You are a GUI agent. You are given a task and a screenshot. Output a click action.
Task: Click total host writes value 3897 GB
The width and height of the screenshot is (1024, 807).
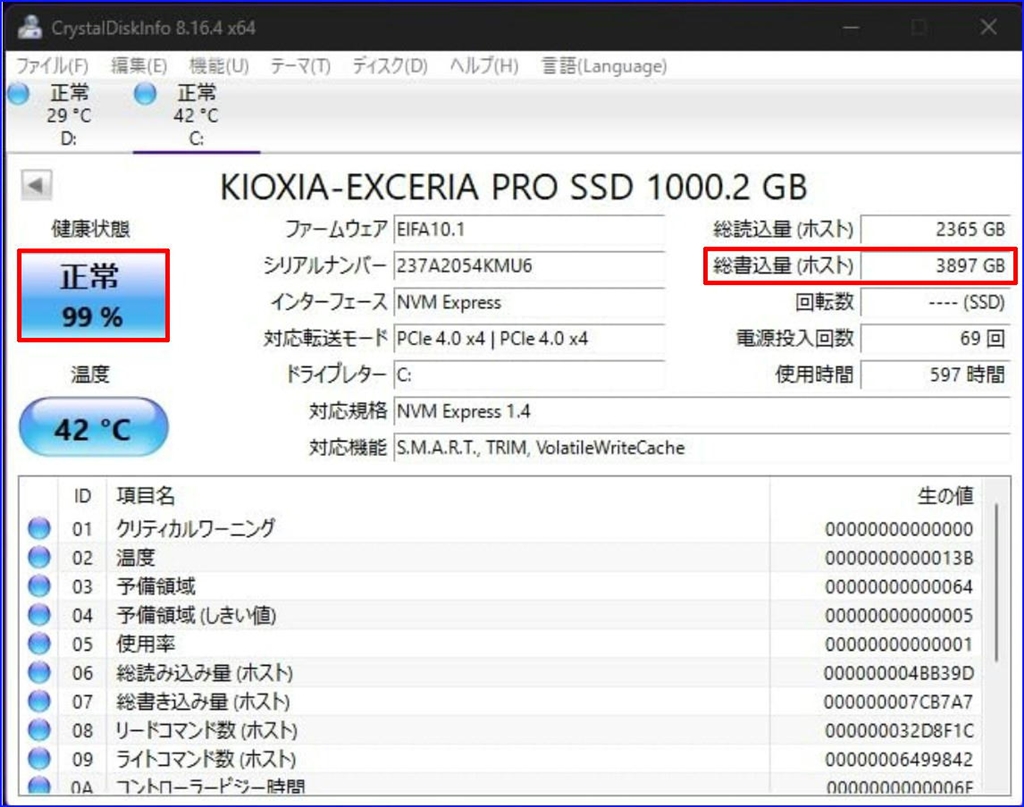(x=935, y=266)
